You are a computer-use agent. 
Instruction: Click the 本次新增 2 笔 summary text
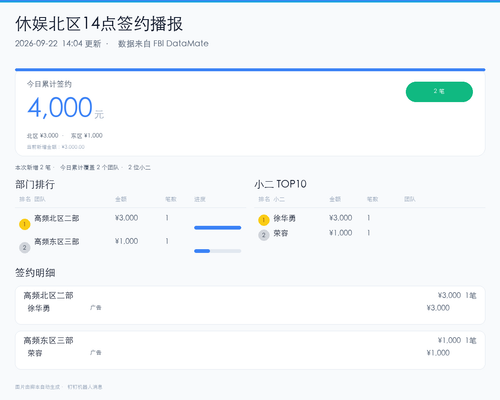coord(33,167)
